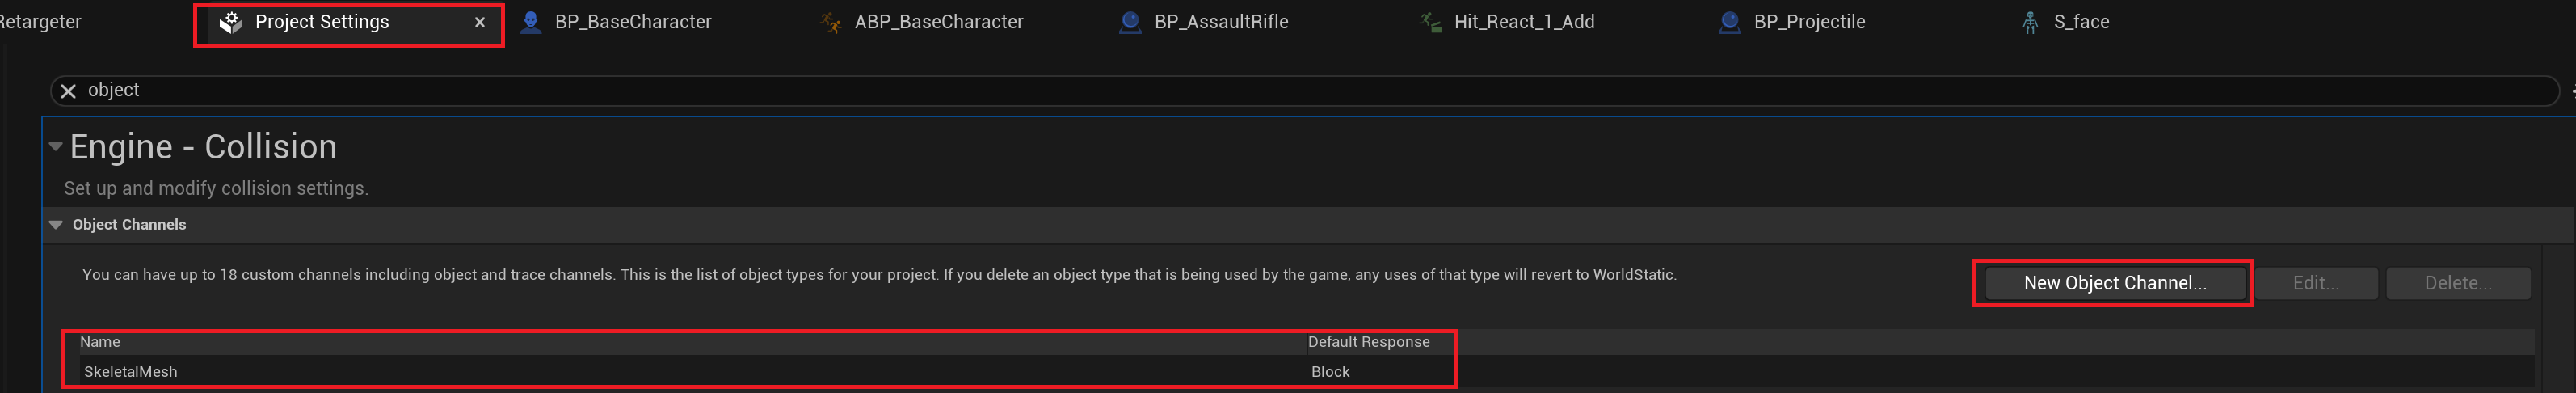Click the S_face skeleton icon
2576x393 pixels.
tap(2030, 22)
